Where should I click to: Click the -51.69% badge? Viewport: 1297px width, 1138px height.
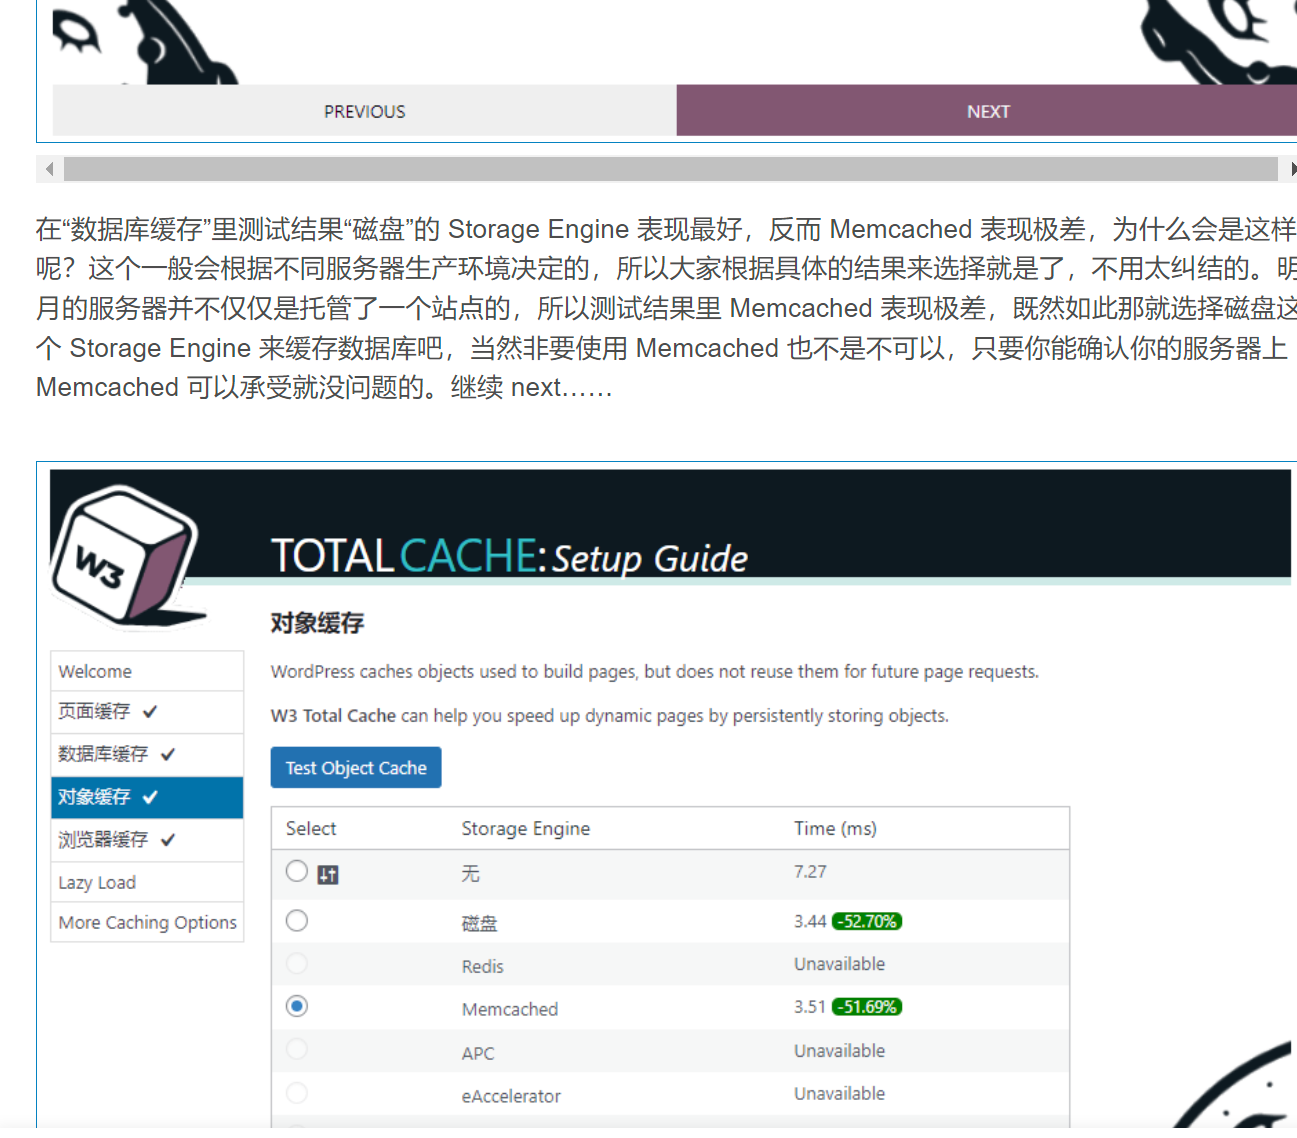(x=867, y=1007)
